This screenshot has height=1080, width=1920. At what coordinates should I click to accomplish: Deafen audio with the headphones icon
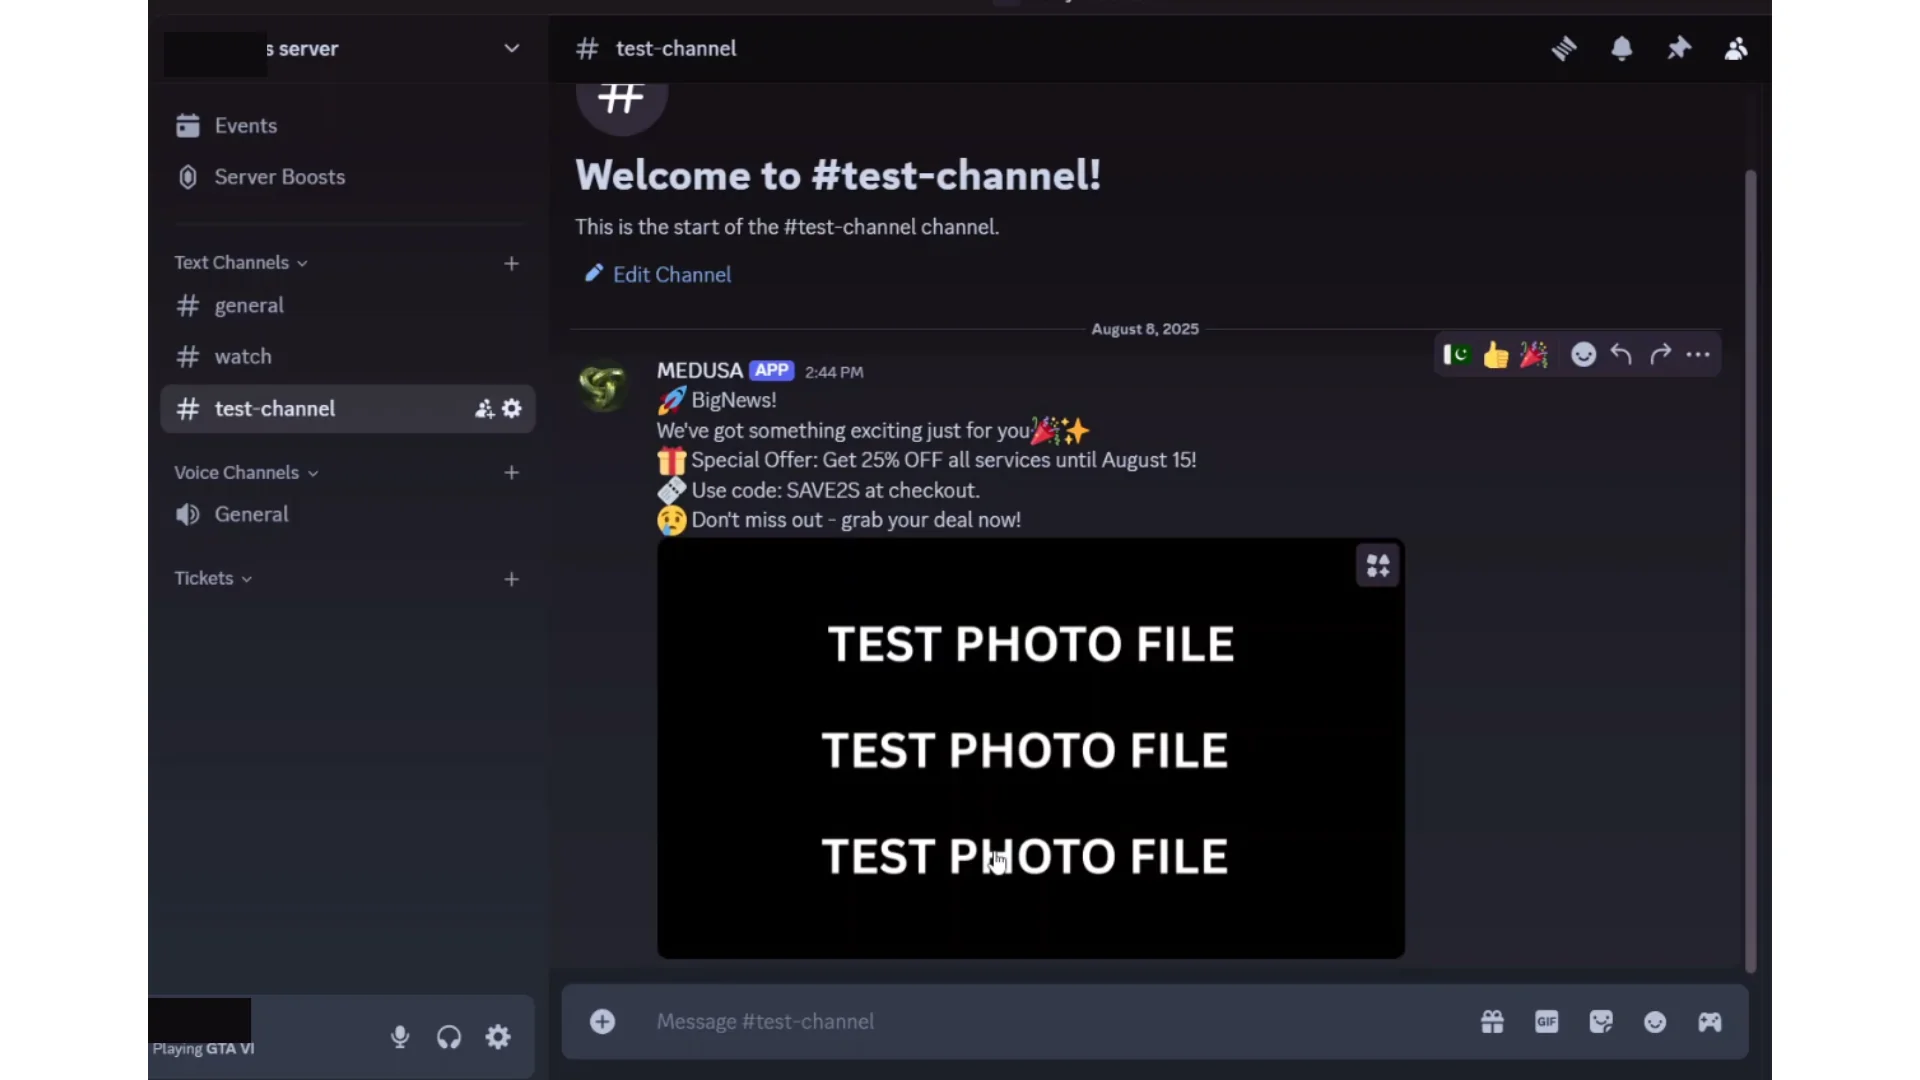(449, 1037)
